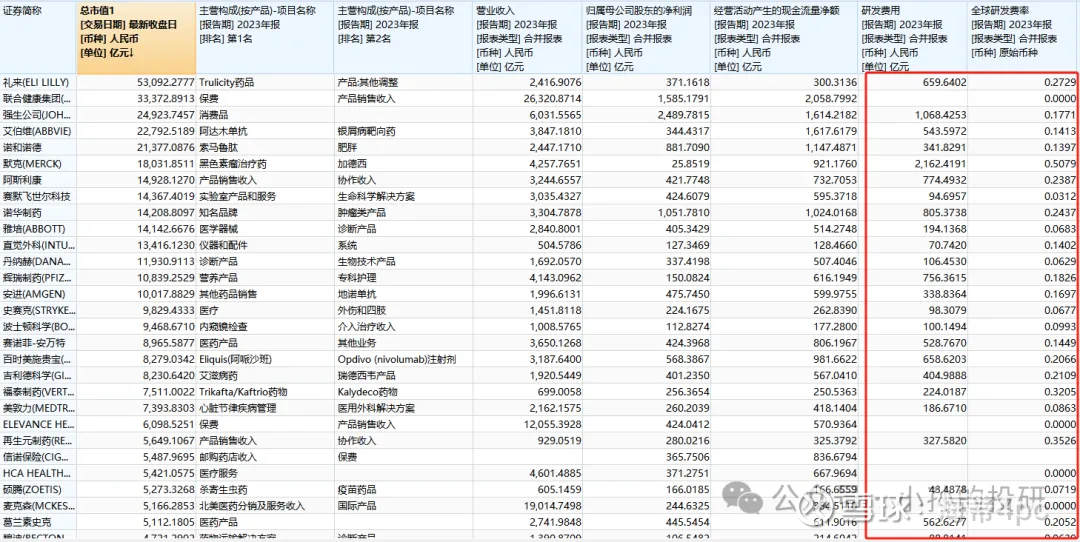Select the Trulicity药品 cell
The height and width of the screenshot is (542, 1080).
[x=227, y=82]
